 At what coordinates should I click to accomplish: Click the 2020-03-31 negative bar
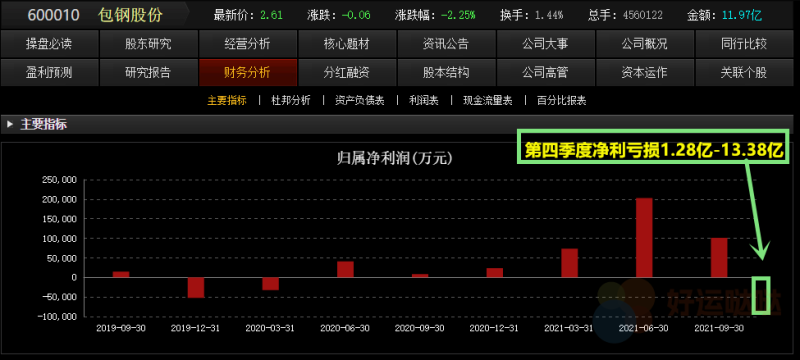click(270, 284)
